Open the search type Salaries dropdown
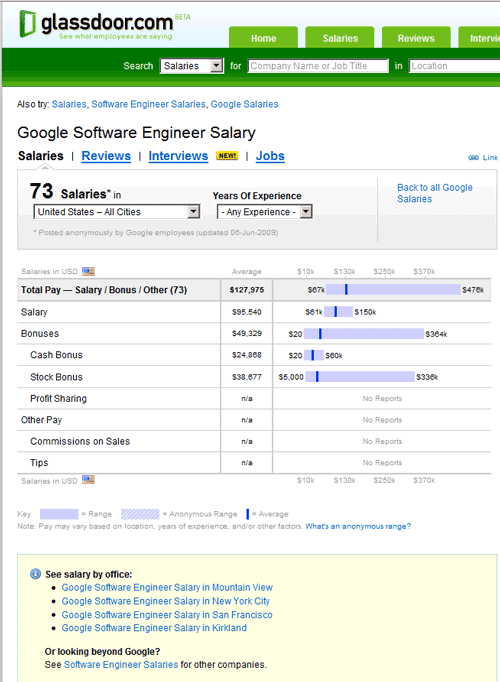 tap(192, 66)
